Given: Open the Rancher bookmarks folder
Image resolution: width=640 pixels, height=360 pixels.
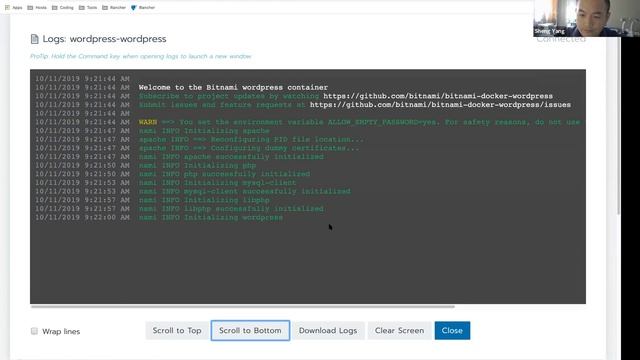Looking at the screenshot, I should [114, 7].
